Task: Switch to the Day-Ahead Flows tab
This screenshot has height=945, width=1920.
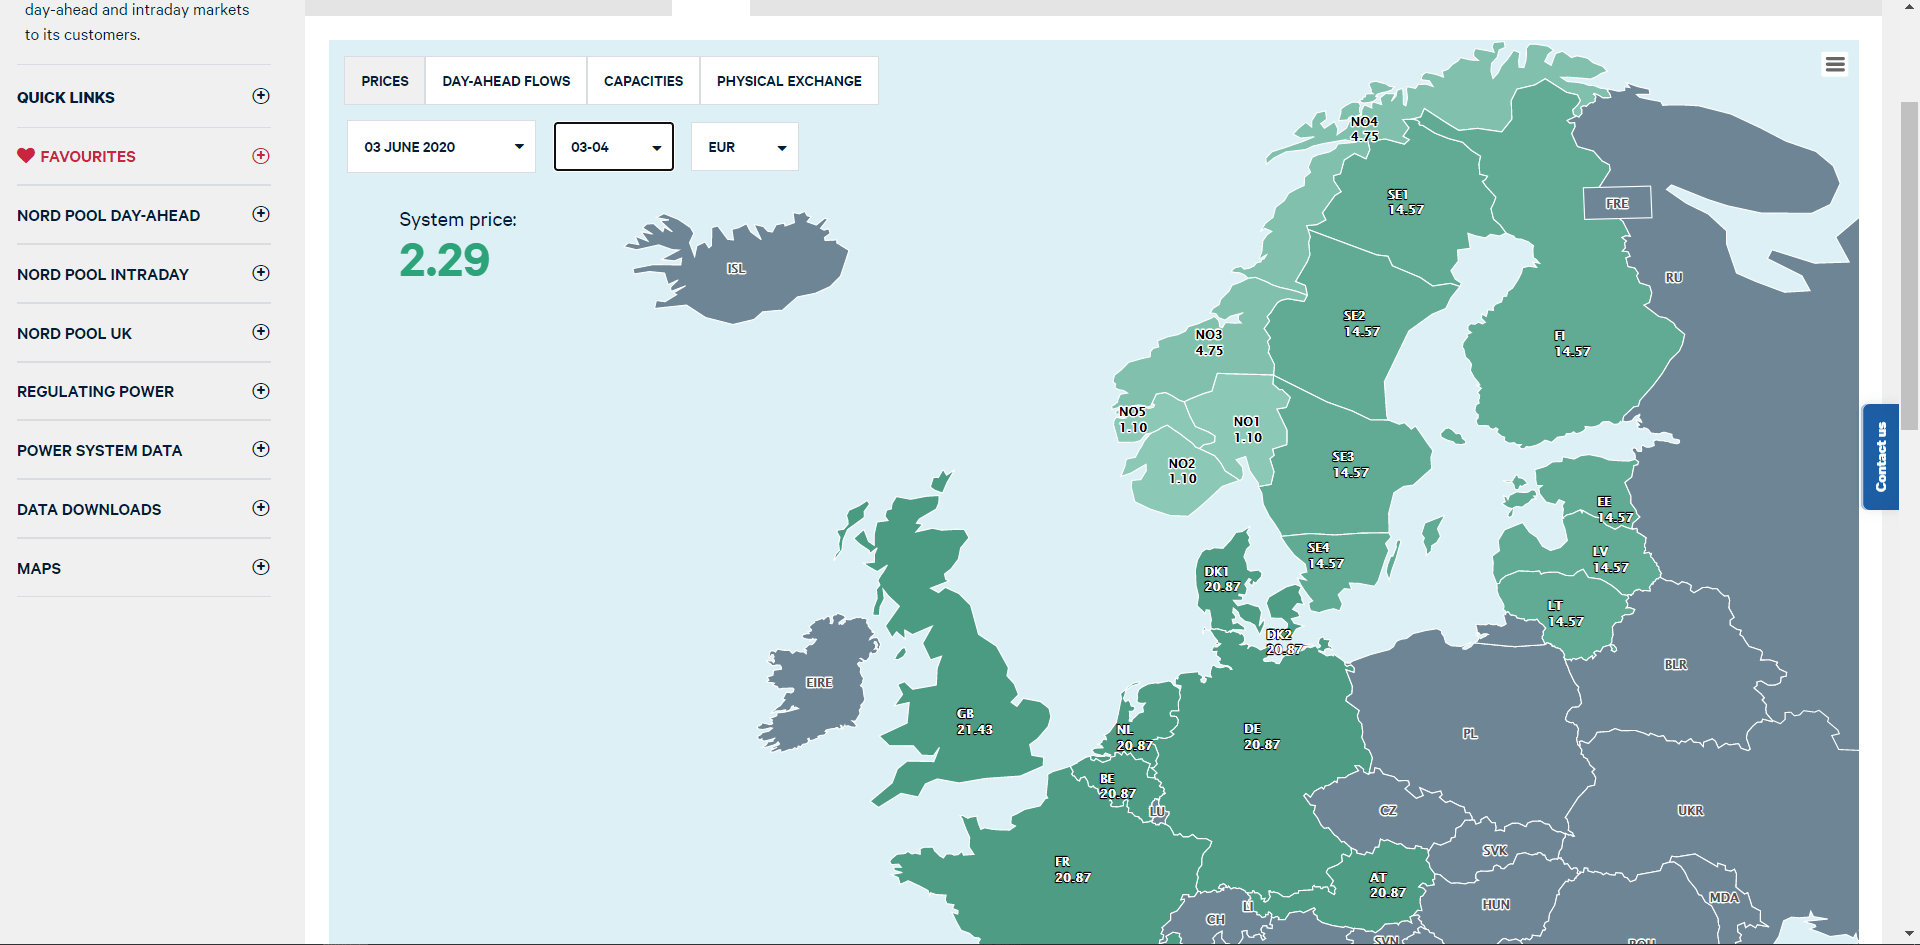Action: point(506,81)
